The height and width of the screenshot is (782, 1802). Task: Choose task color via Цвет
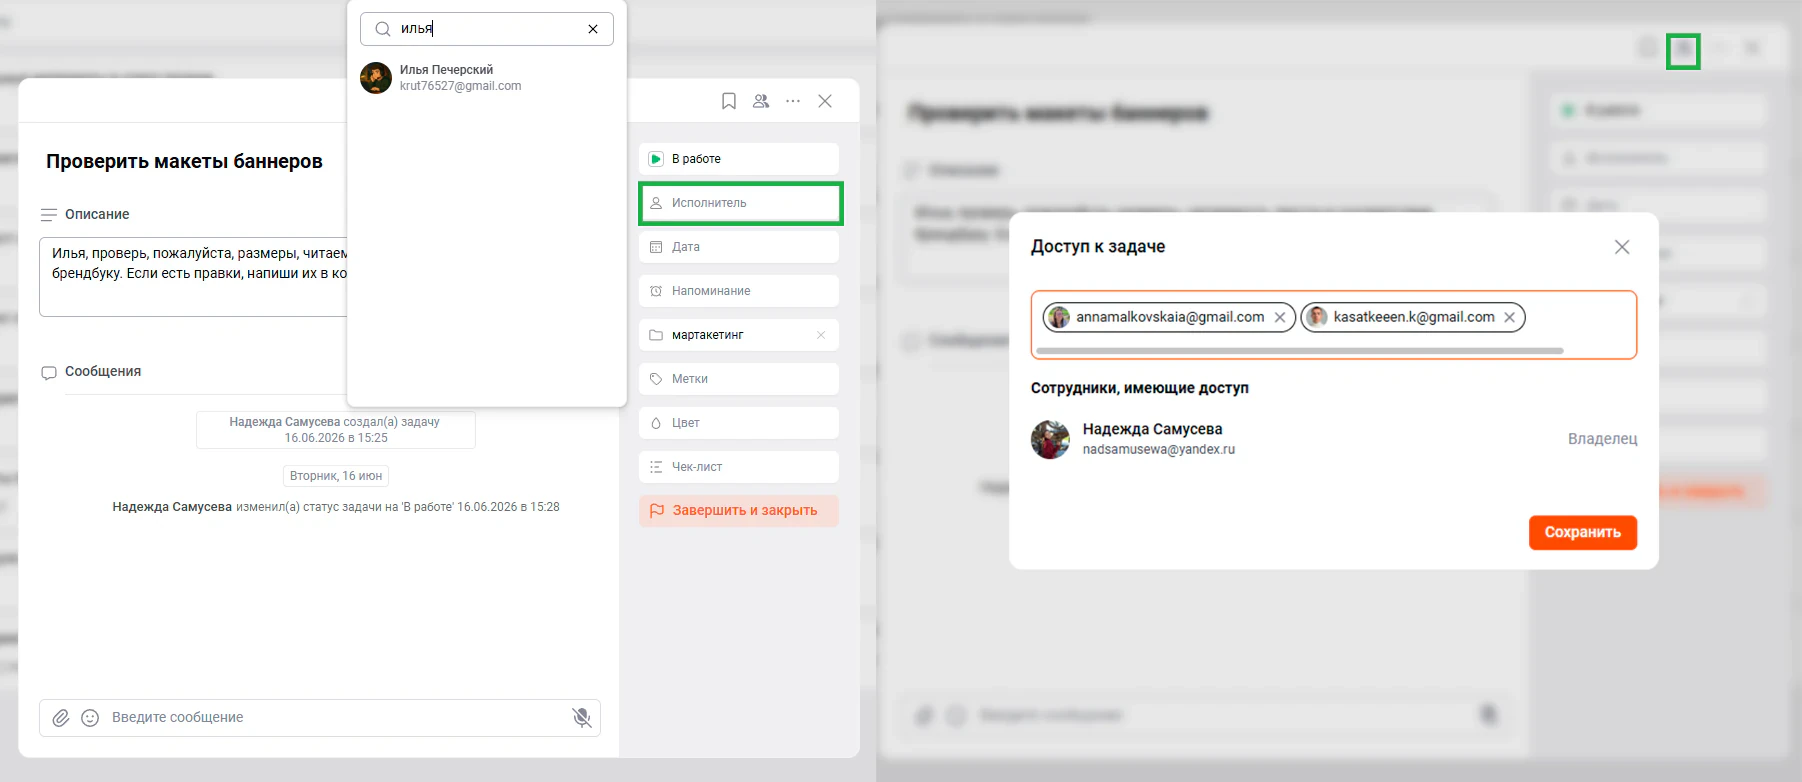pyautogui.click(x=739, y=423)
